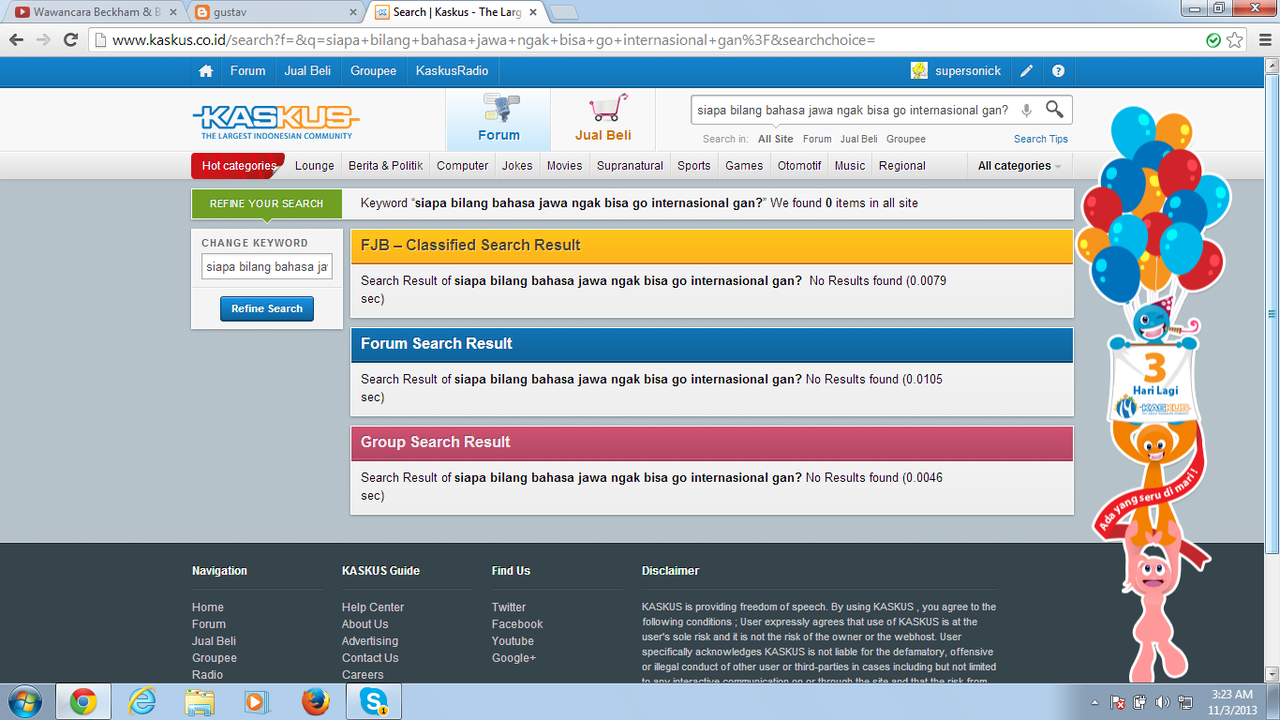
Task: Open a new browser tab
Action: (564, 12)
